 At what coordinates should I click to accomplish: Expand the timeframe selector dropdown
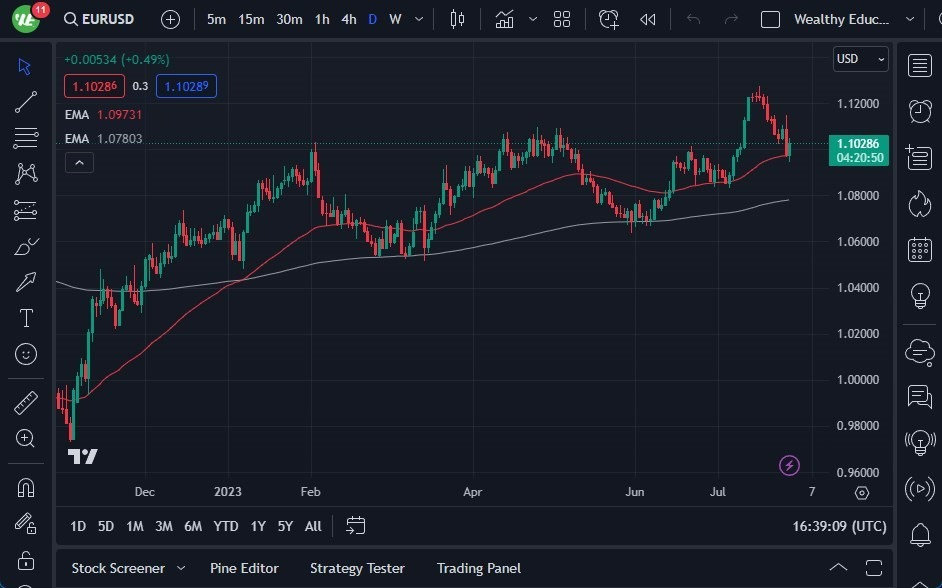(418, 18)
